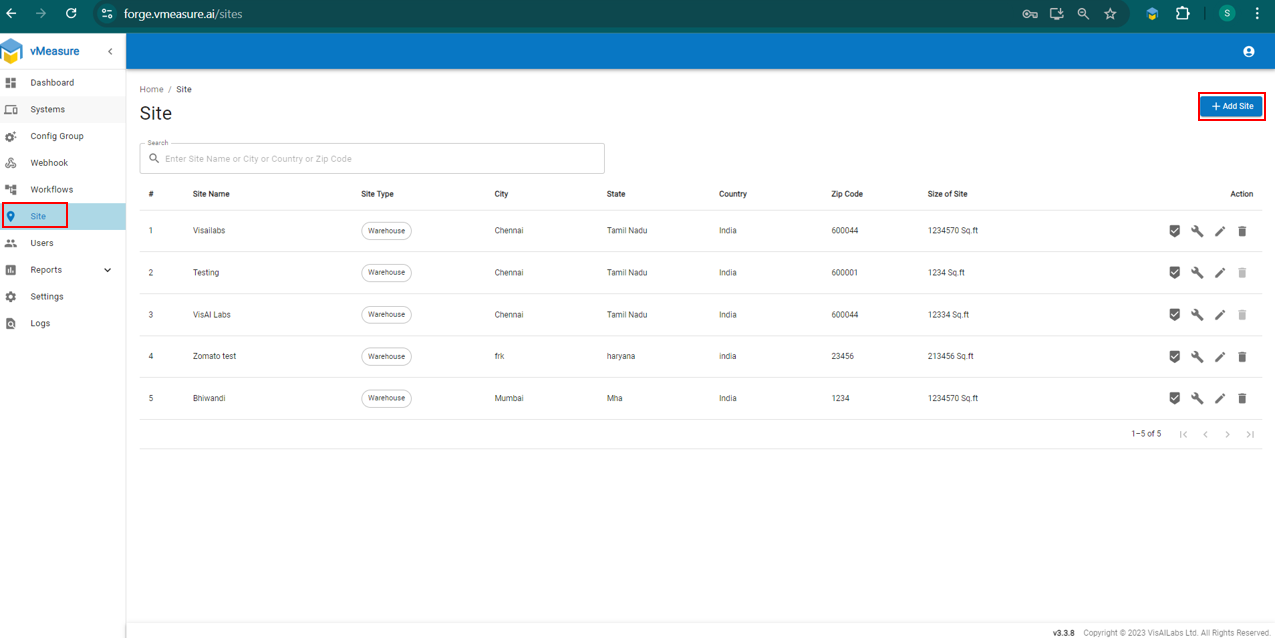This screenshot has width=1275, height=638.
Task: Click the Size of Site column header
Action: [947, 194]
